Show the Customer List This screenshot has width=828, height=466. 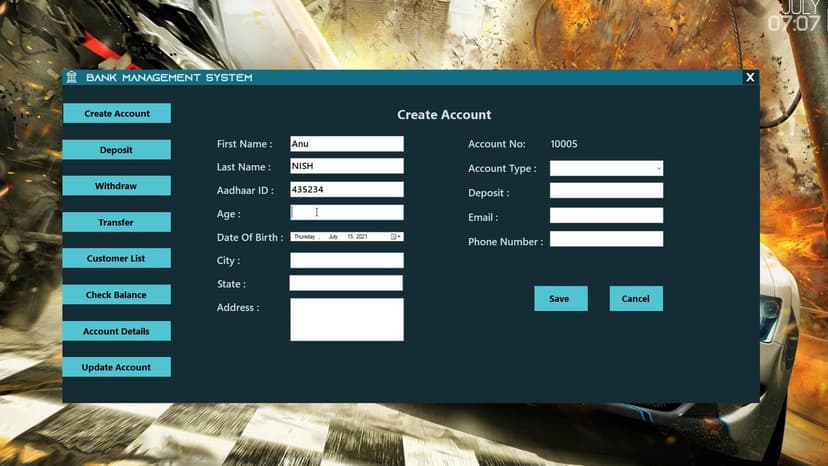click(117, 258)
